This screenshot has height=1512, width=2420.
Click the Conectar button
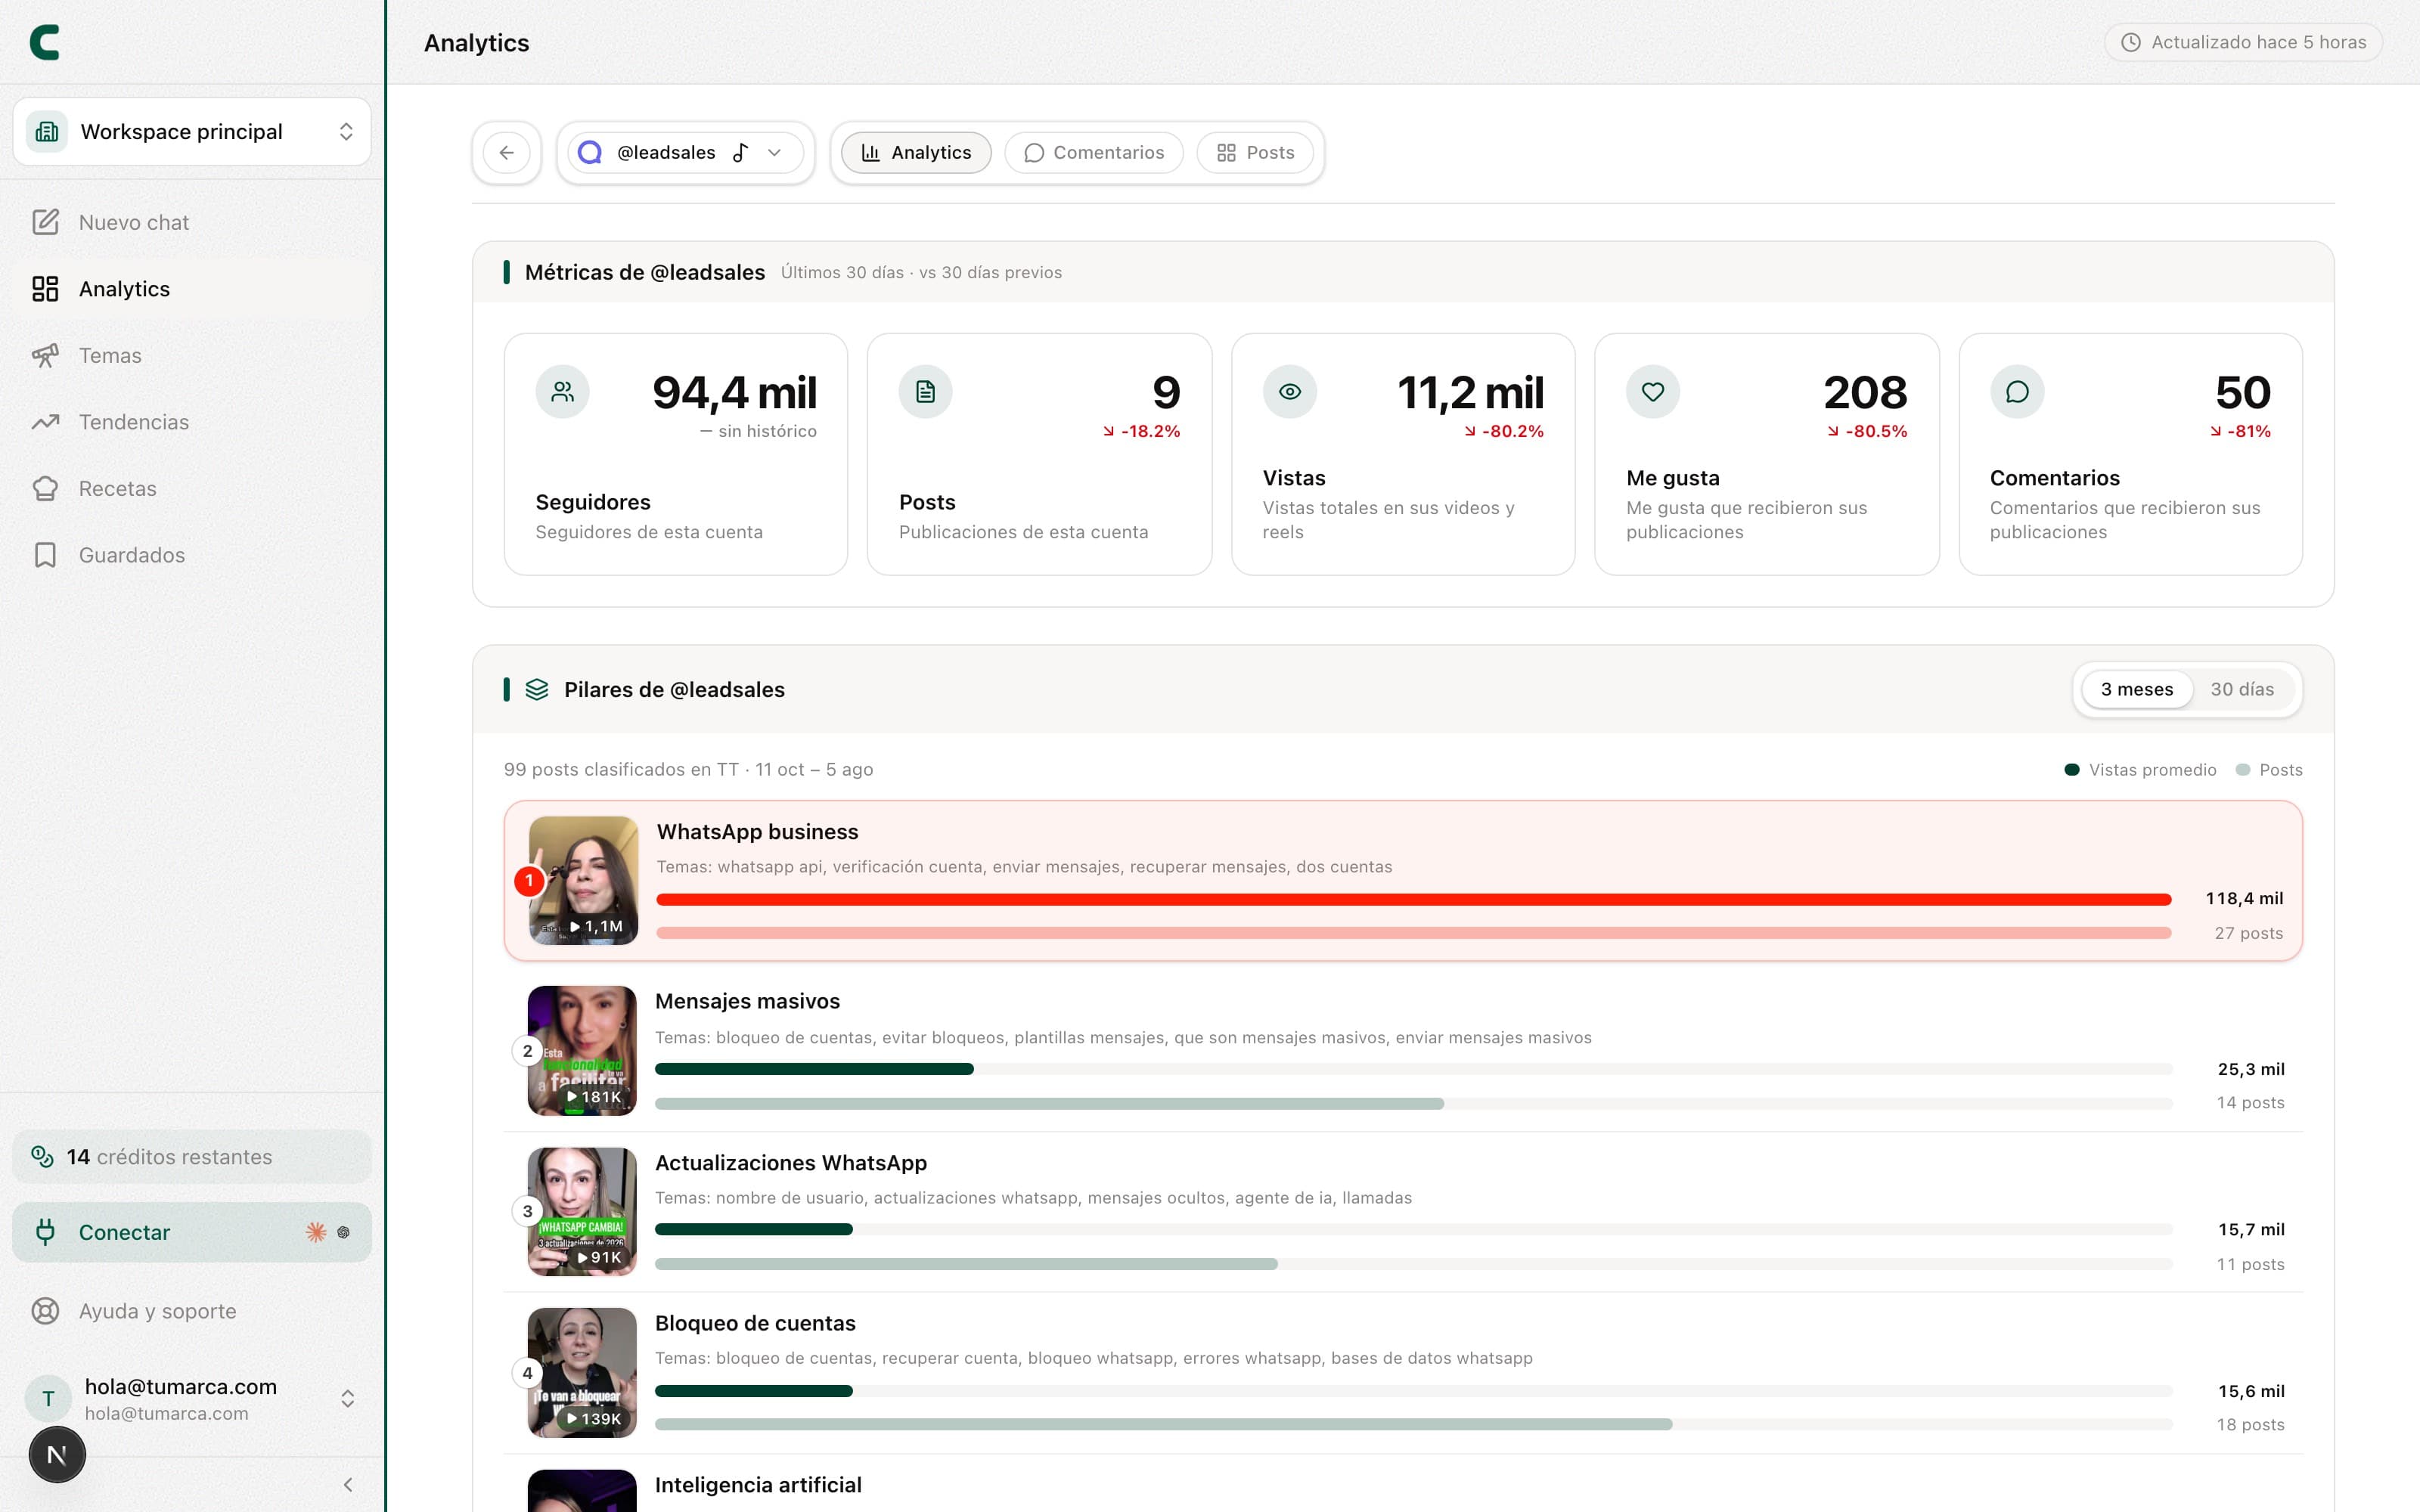click(x=192, y=1232)
